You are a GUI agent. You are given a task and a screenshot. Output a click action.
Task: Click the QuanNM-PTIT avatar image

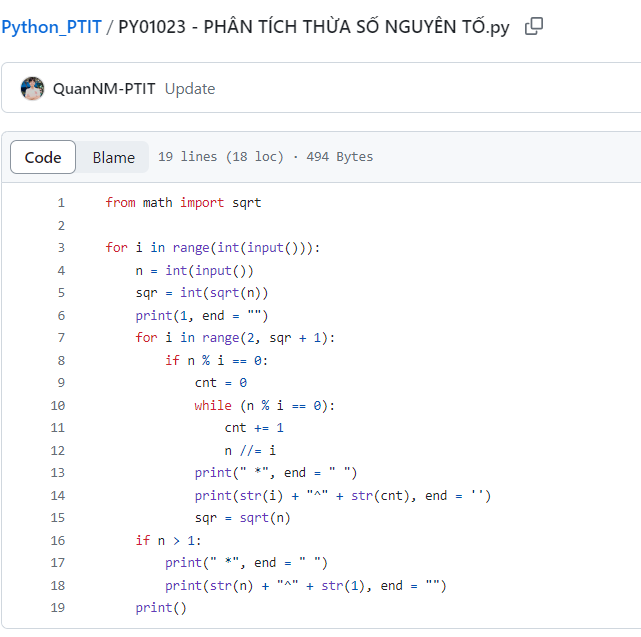tap(33, 88)
